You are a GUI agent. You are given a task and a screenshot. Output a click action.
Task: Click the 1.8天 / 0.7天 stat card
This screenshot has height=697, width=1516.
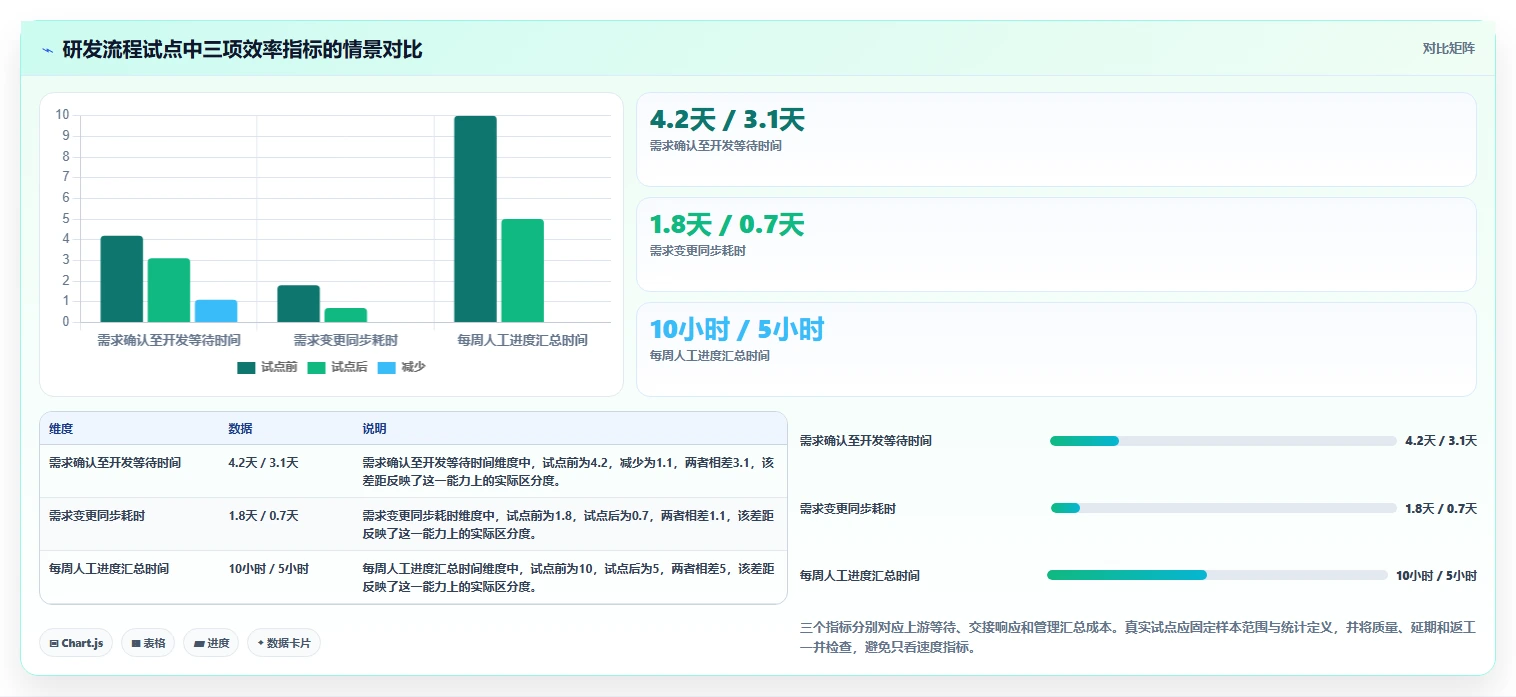point(1056,244)
